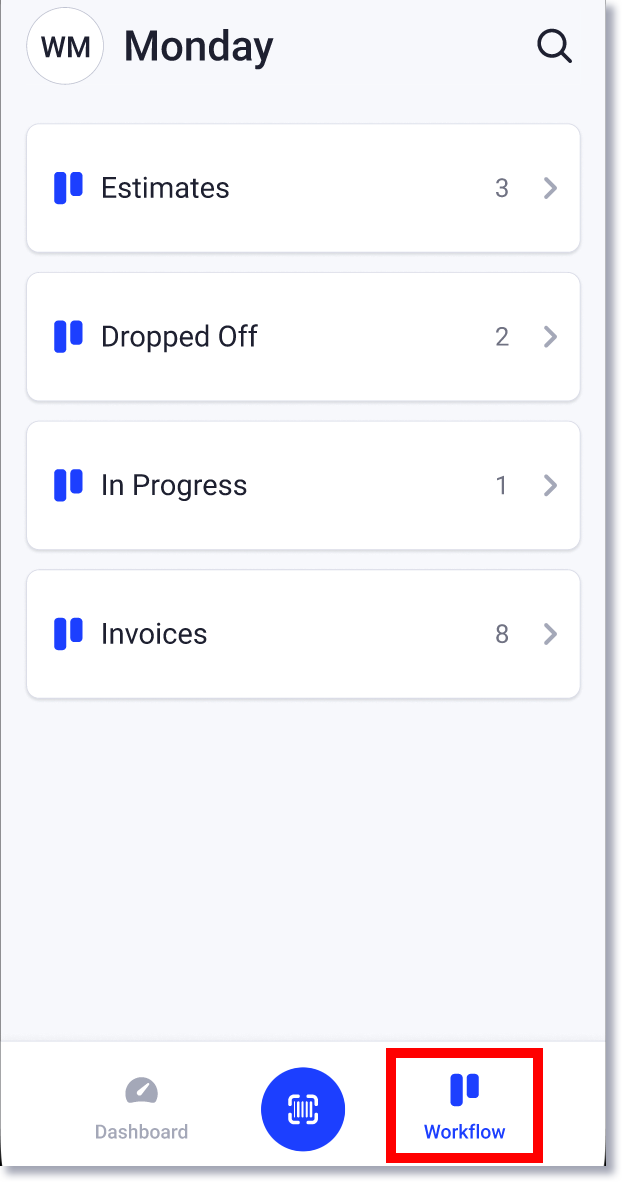626x1186 pixels.
Task: Expand the In Progress card chevron
Action: pos(550,485)
